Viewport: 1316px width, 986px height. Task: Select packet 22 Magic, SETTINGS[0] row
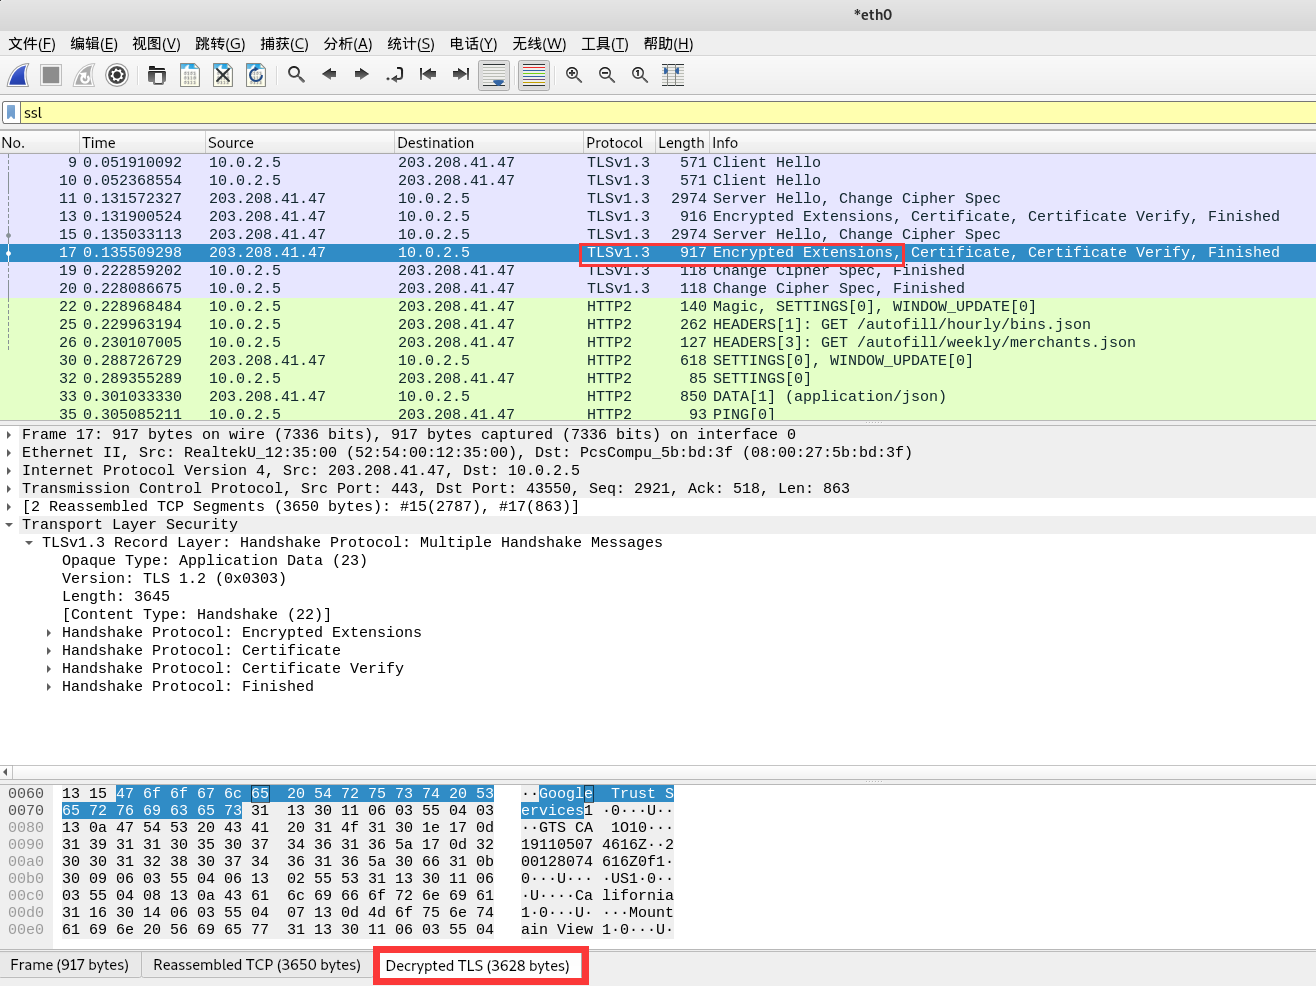[658, 306]
